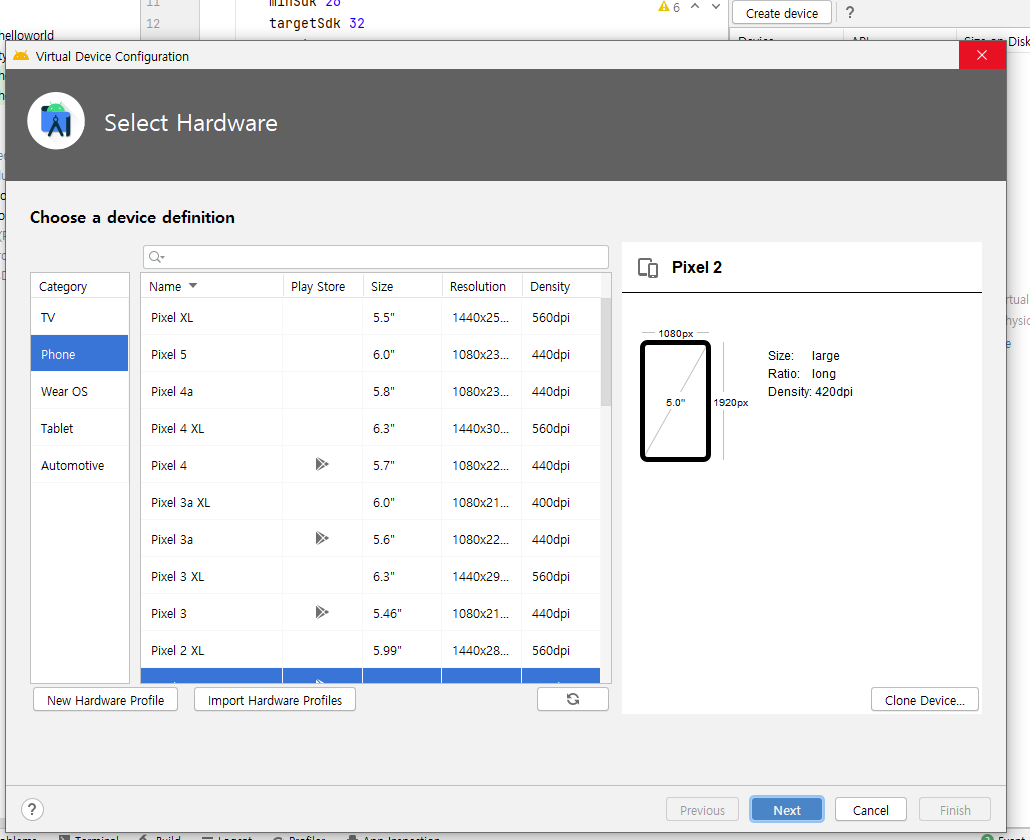Click the Play Store icon in Pixel 4 row

322,464
